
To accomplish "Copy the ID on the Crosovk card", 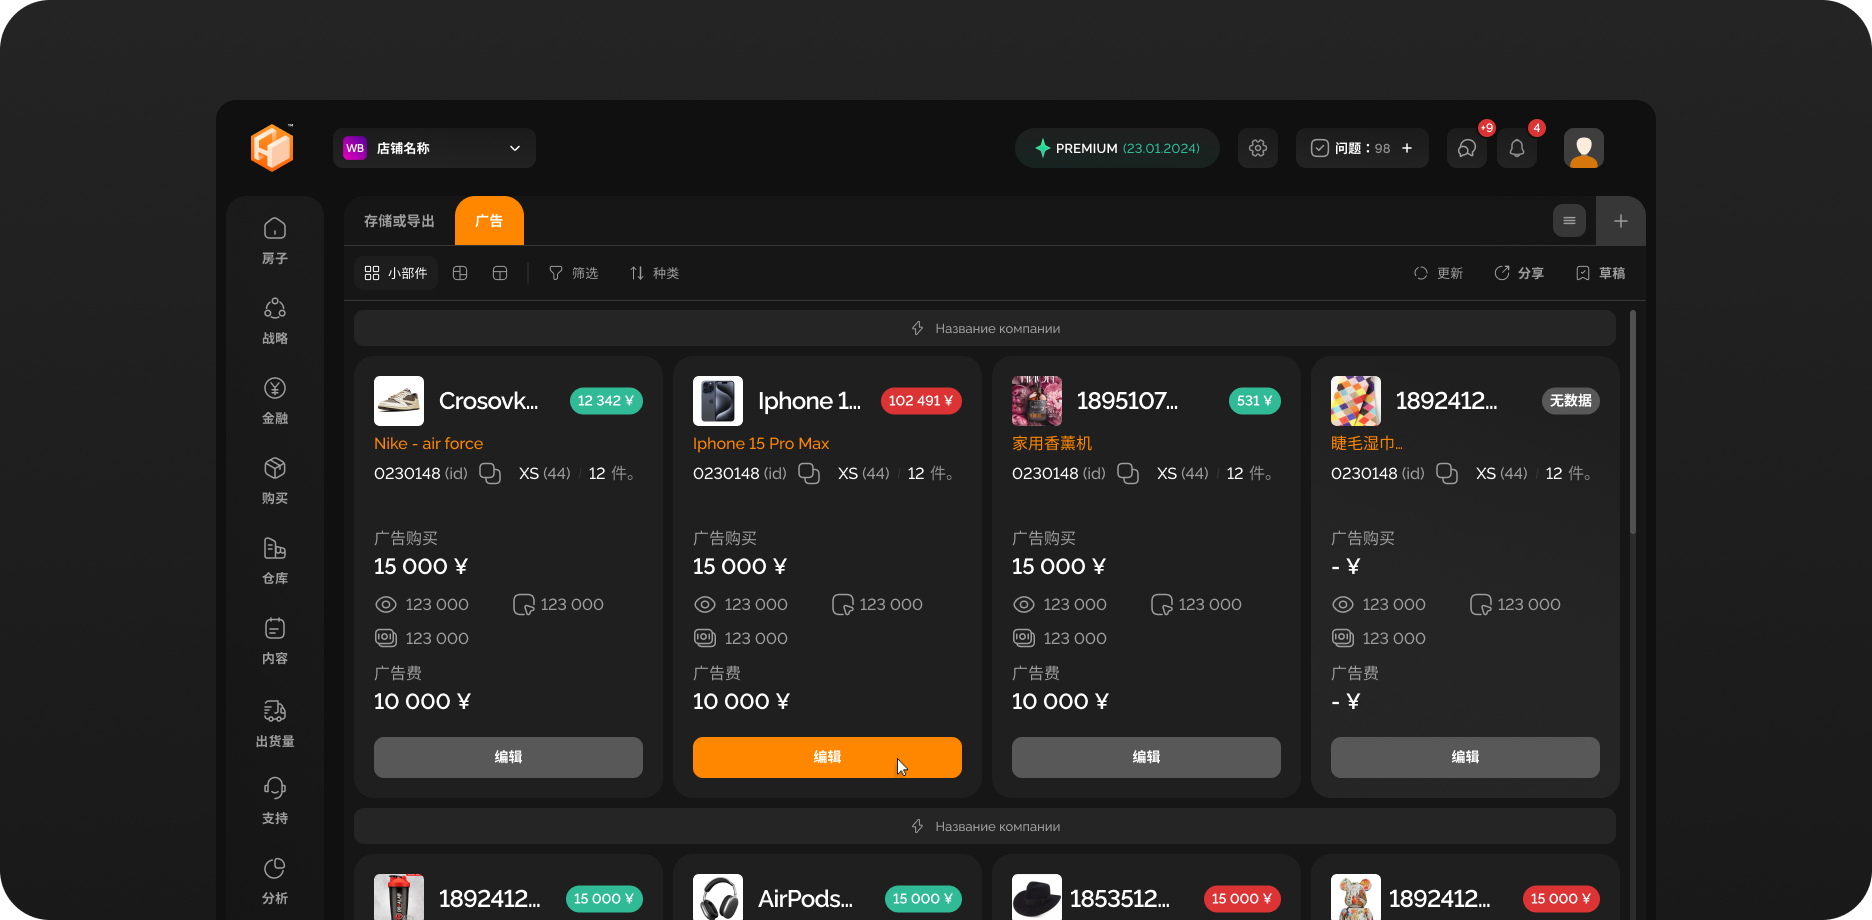I will pyautogui.click(x=490, y=473).
